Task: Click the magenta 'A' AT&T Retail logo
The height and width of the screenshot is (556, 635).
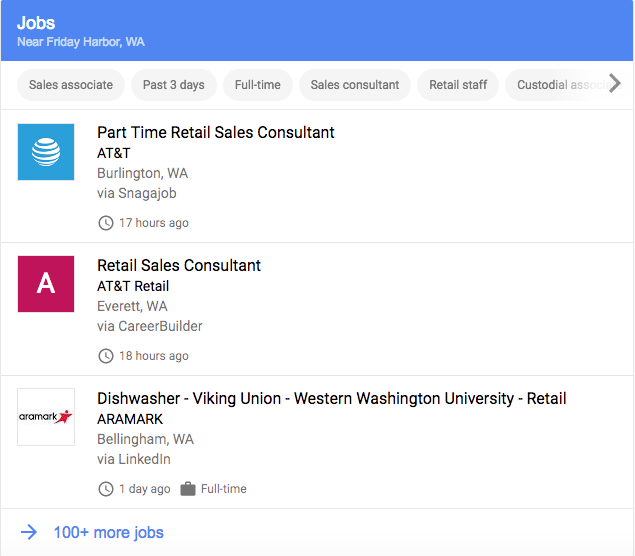Action: (46, 284)
